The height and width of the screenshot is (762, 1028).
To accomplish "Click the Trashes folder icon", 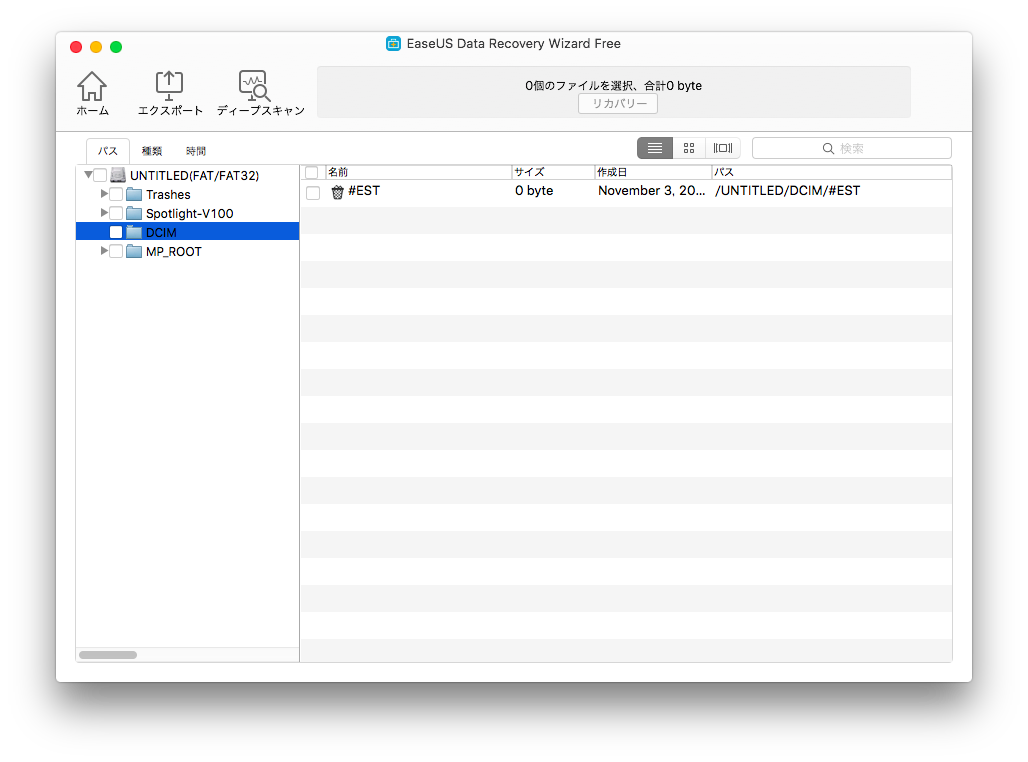I will 134,195.
